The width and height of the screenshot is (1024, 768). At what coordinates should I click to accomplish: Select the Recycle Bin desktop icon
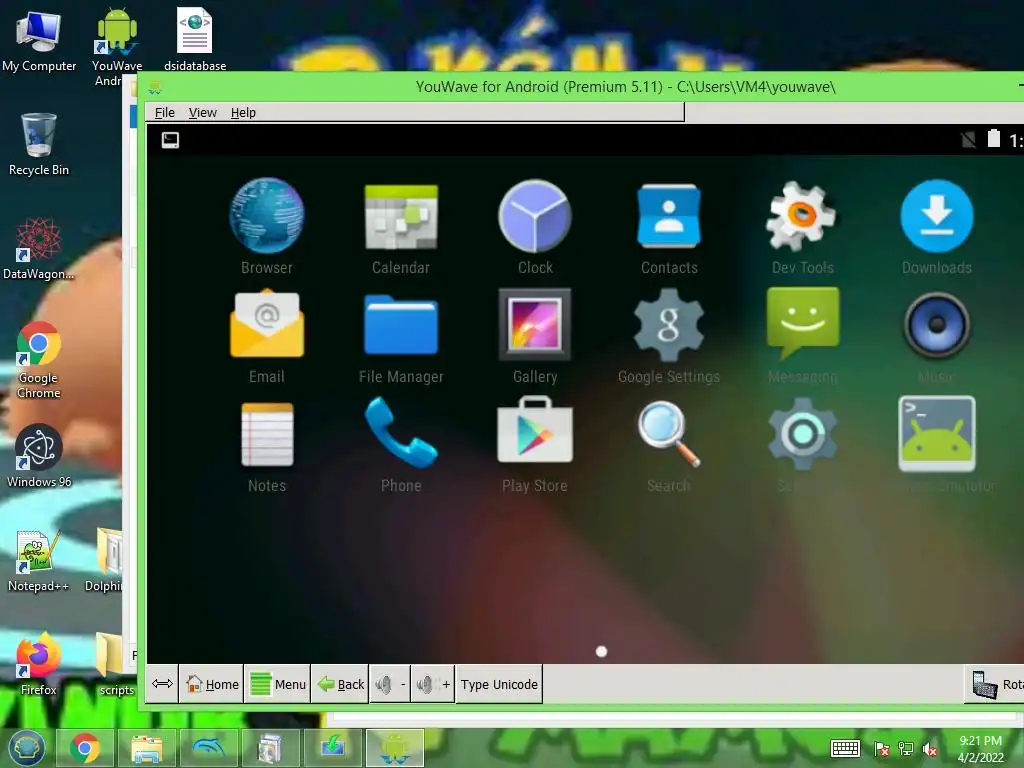tap(39, 144)
